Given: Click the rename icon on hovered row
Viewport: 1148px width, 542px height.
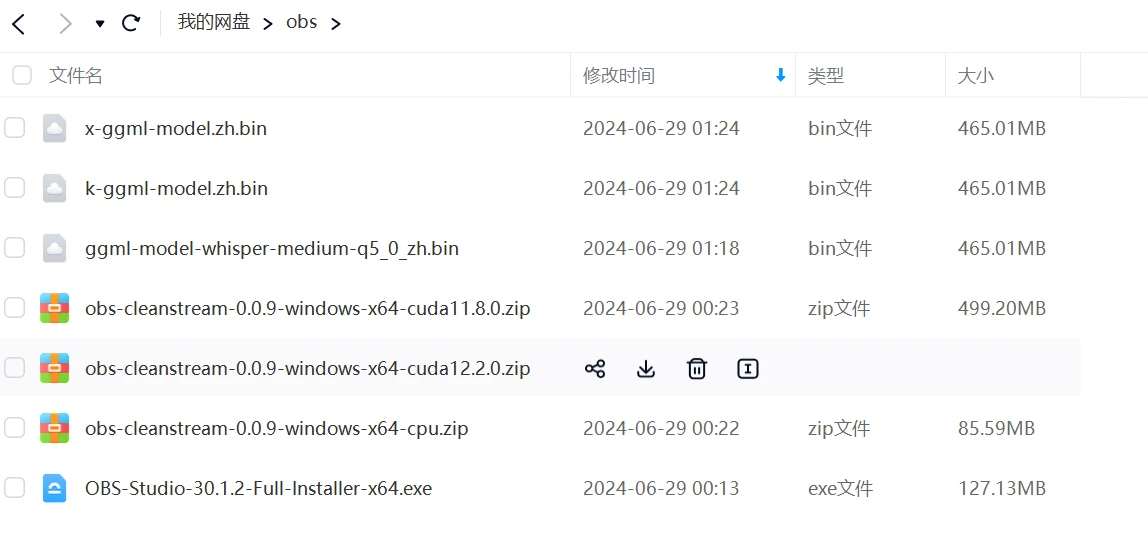Looking at the screenshot, I should (748, 369).
